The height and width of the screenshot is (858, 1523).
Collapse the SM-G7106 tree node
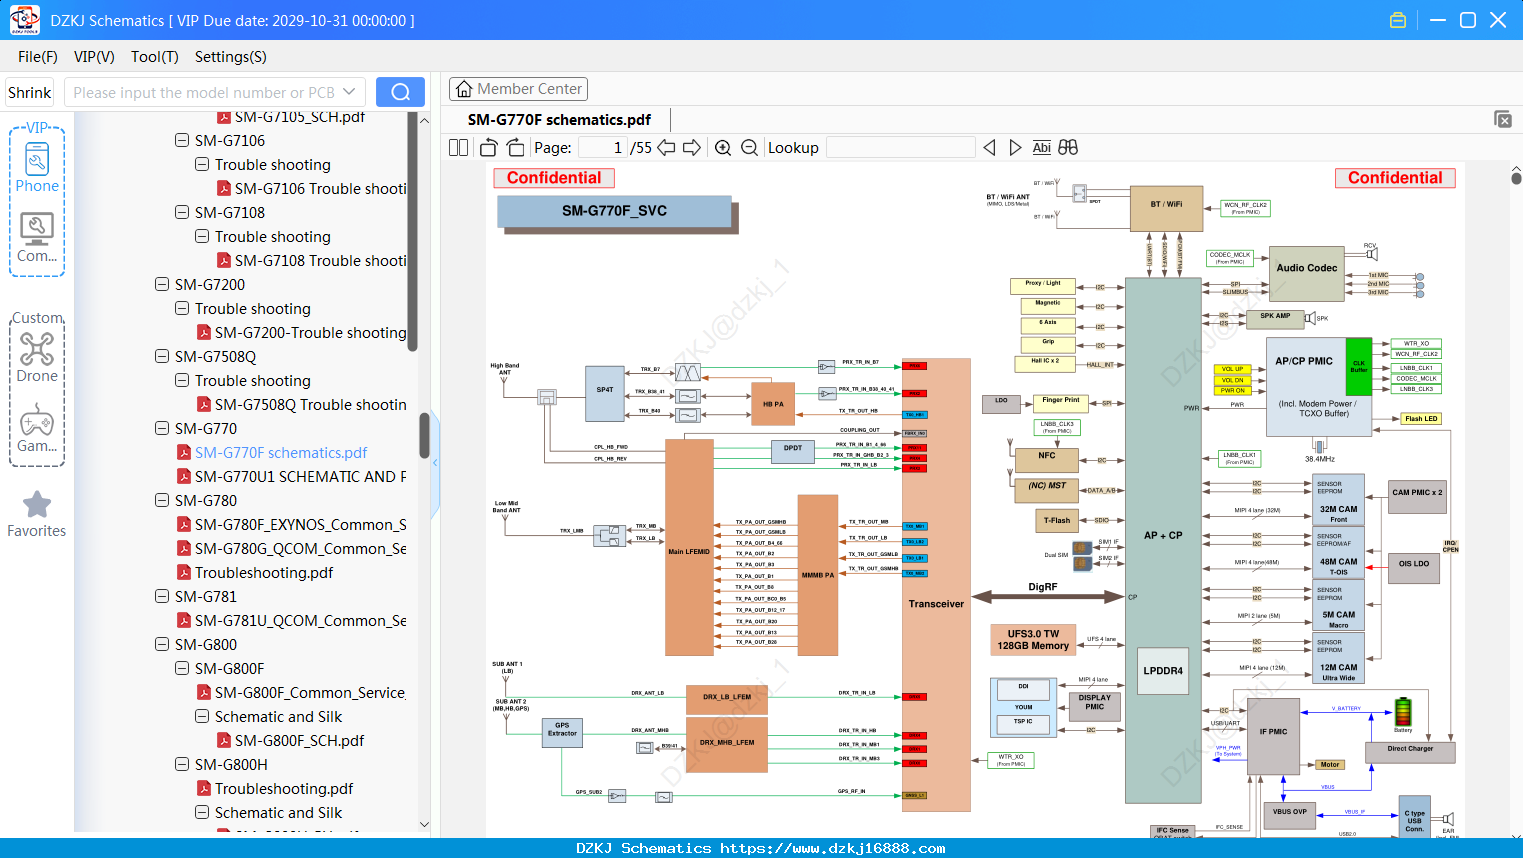point(182,141)
